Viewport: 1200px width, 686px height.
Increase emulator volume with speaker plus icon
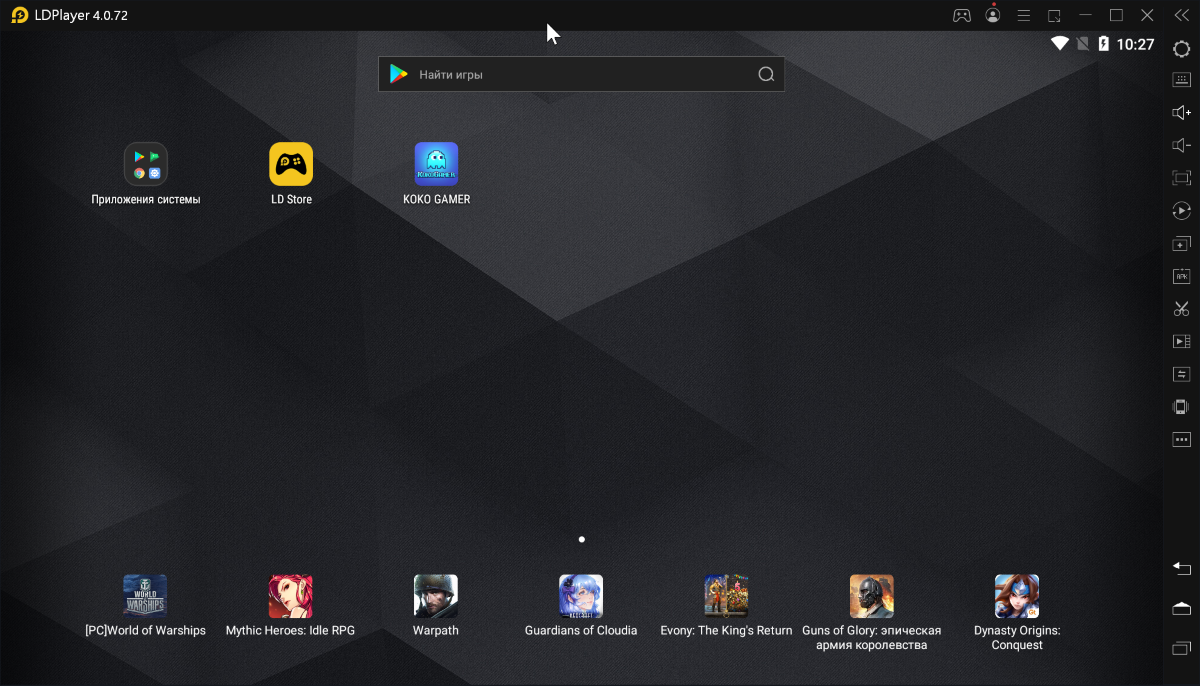coord(1181,113)
